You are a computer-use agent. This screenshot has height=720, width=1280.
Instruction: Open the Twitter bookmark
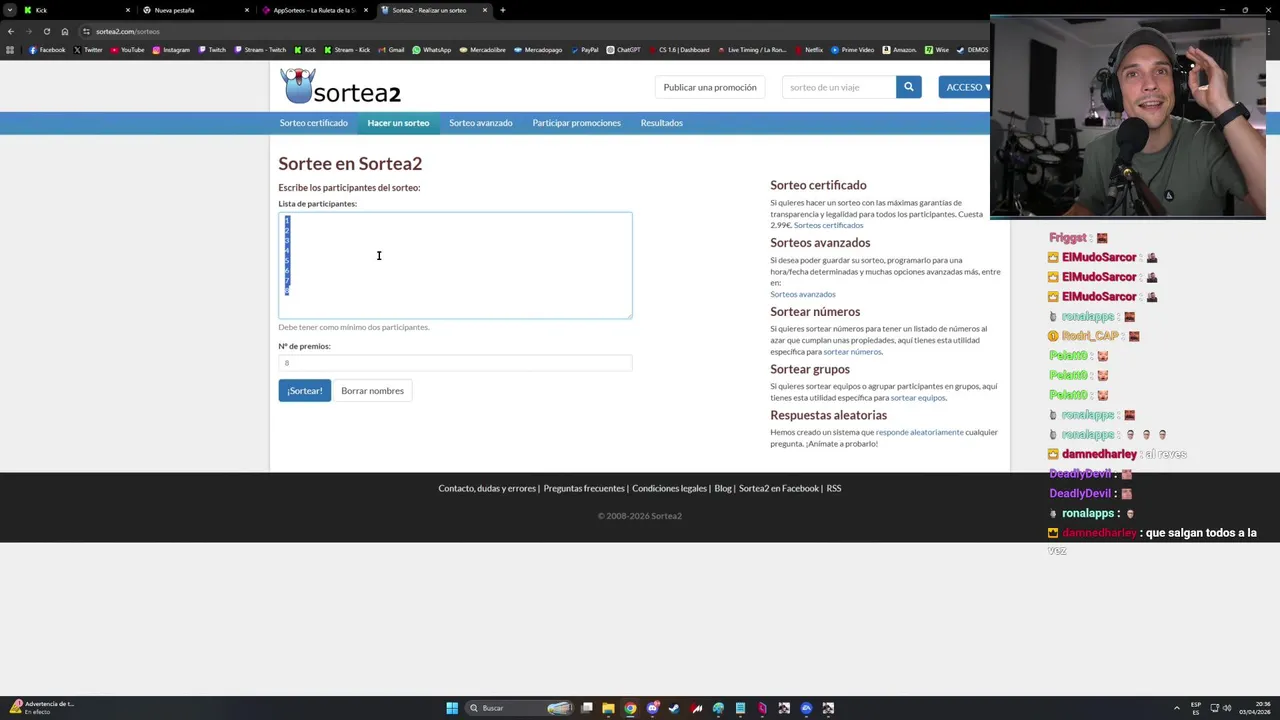[x=88, y=50]
